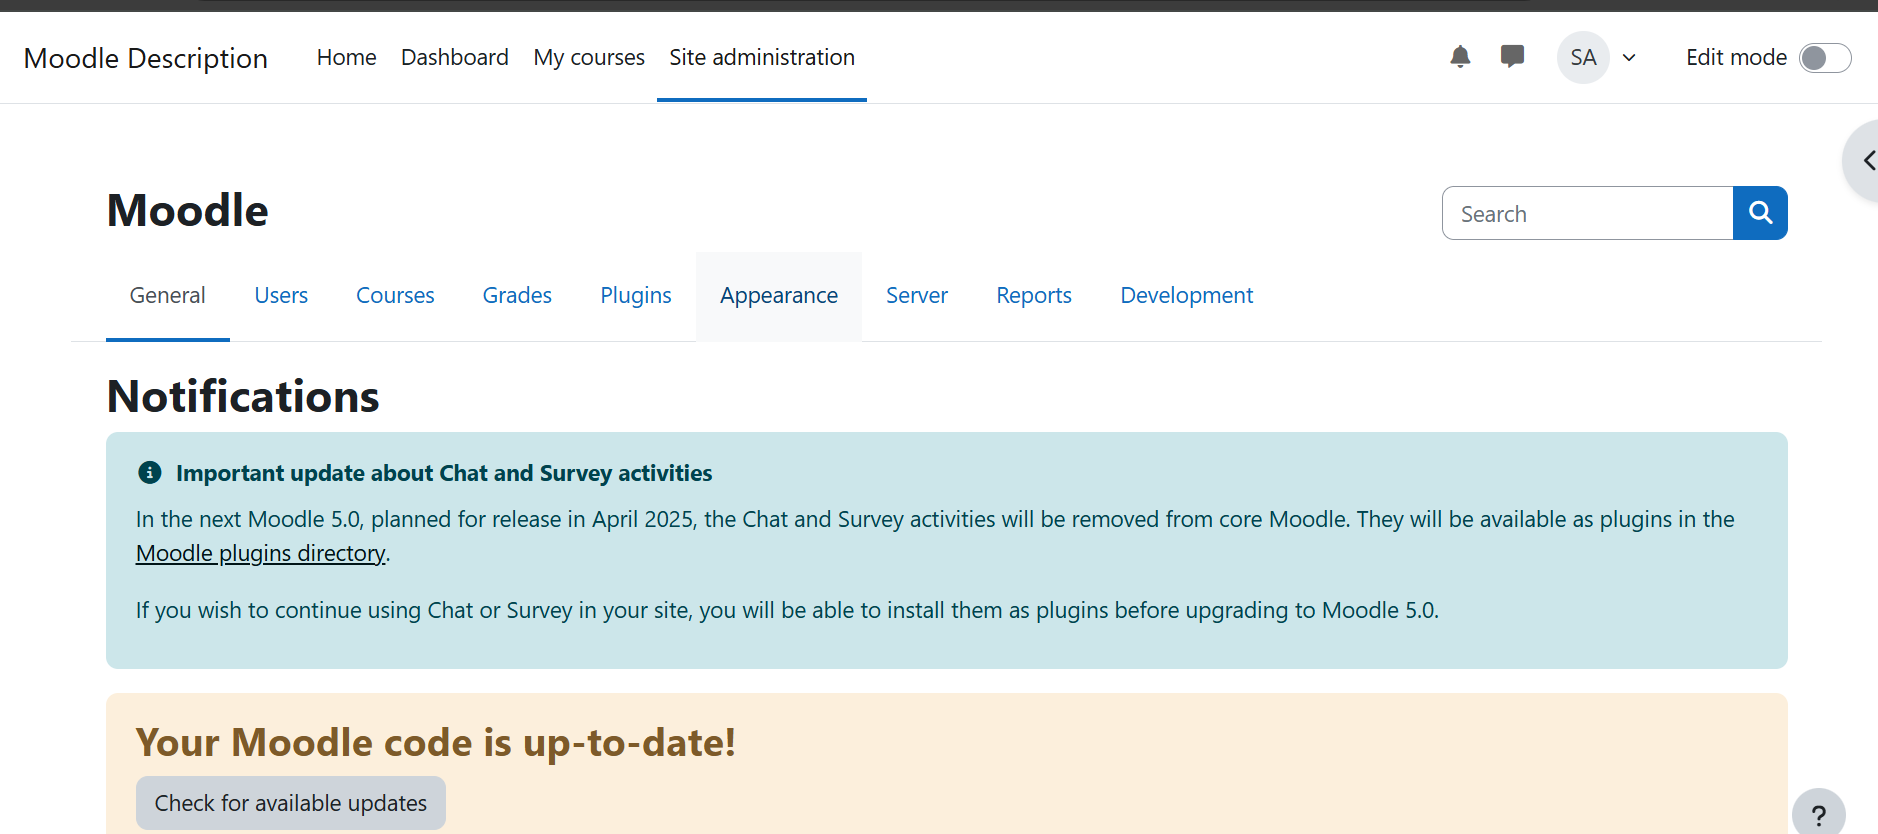Viewport: 1878px width, 834px height.
Task: Click the Notifications heading text
Action: (x=243, y=396)
